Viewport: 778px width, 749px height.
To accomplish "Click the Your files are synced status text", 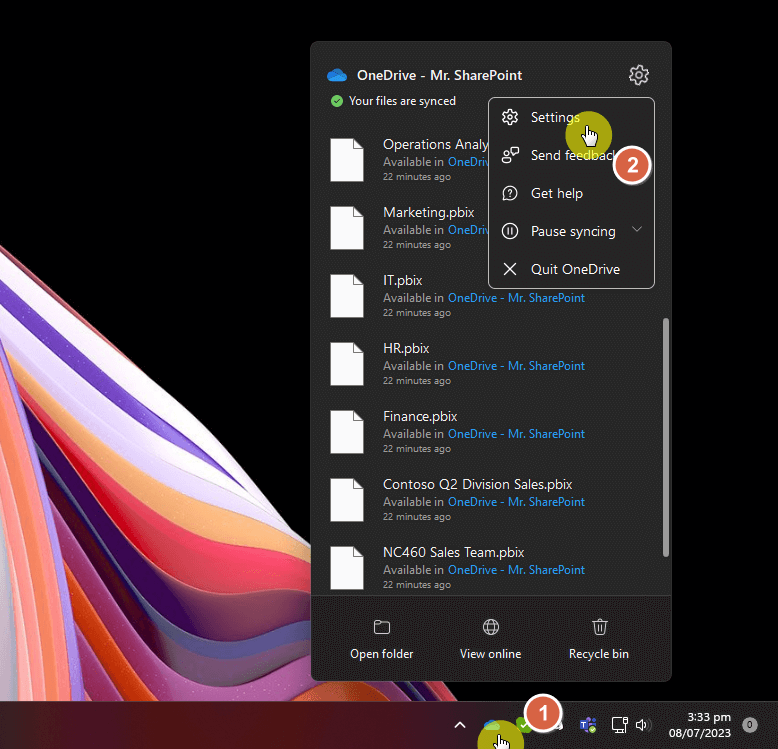I will [402, 101].
